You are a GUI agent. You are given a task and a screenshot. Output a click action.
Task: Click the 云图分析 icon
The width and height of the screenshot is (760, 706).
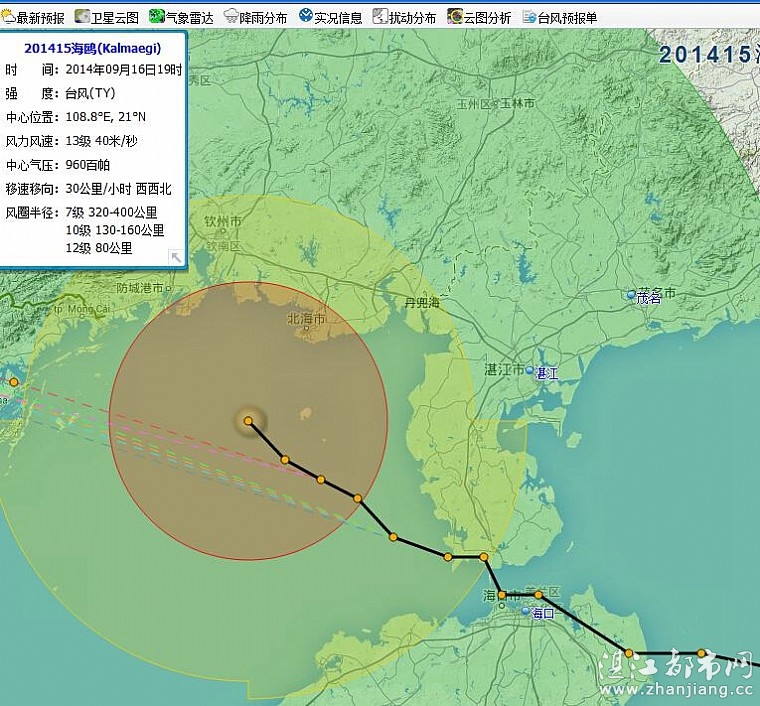[455, 17]
